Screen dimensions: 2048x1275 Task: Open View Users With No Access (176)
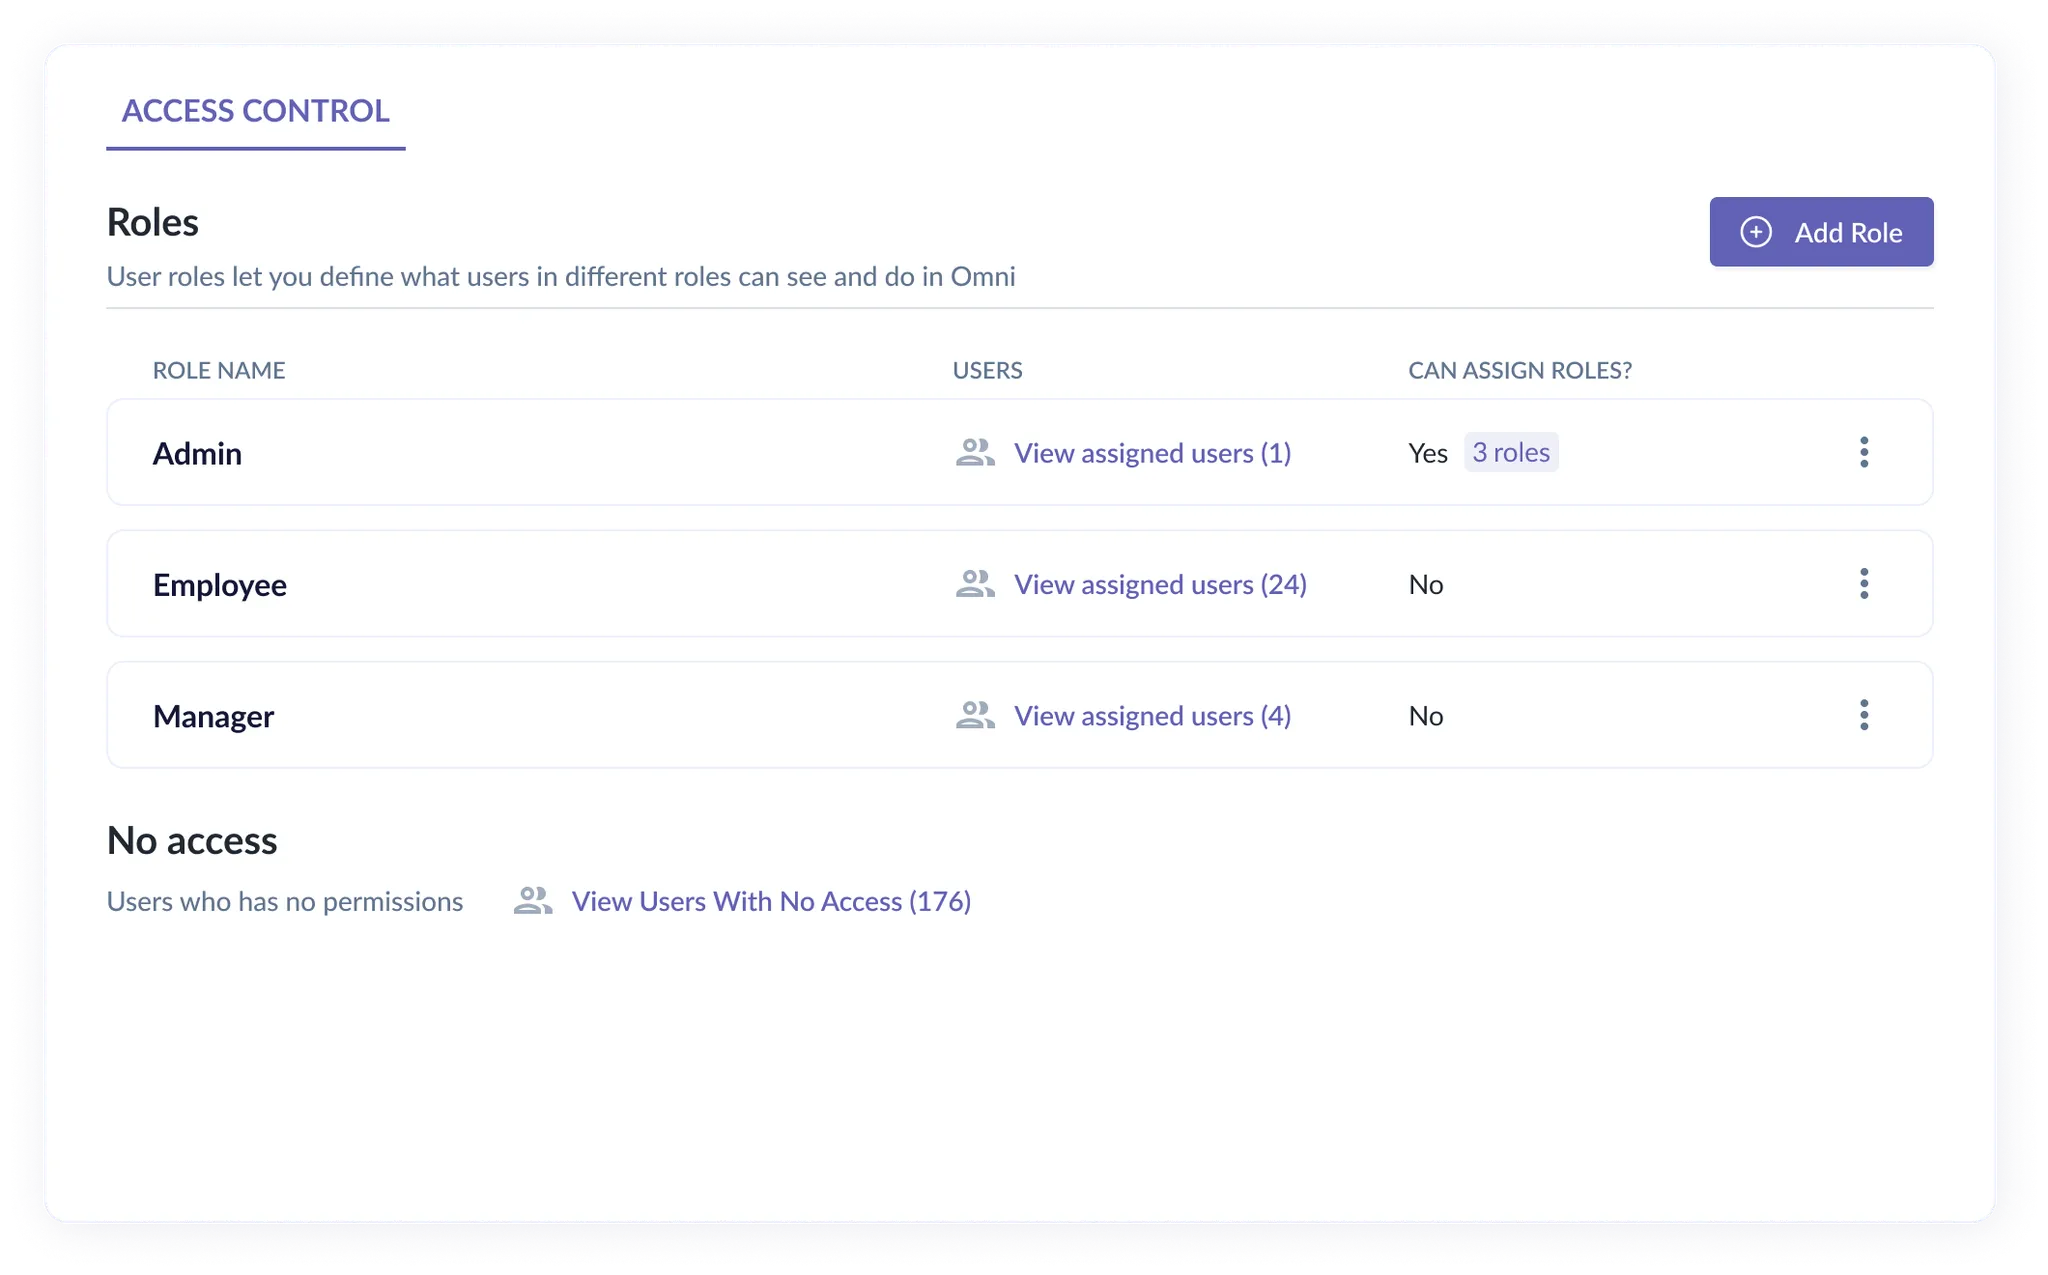(771, 901)
